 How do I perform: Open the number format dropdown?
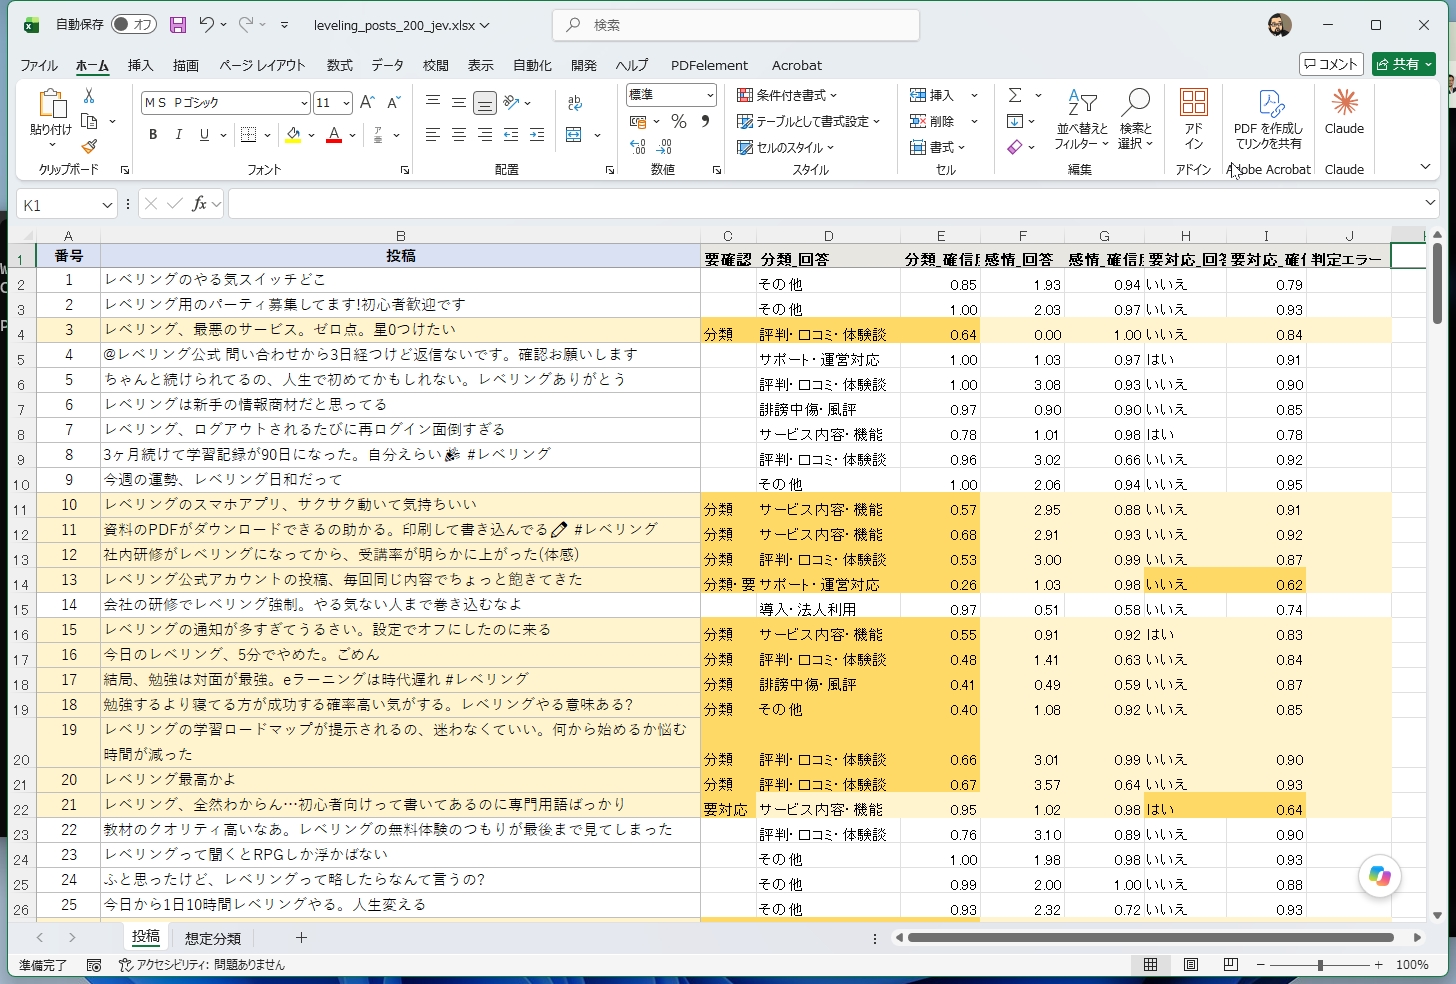point(710,95)
